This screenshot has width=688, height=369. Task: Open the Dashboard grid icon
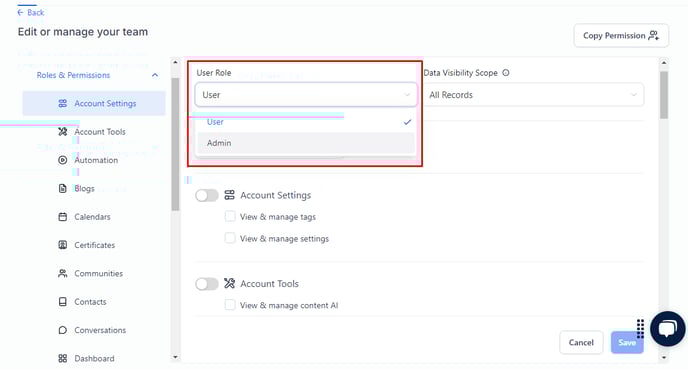[x=63, y=358]
